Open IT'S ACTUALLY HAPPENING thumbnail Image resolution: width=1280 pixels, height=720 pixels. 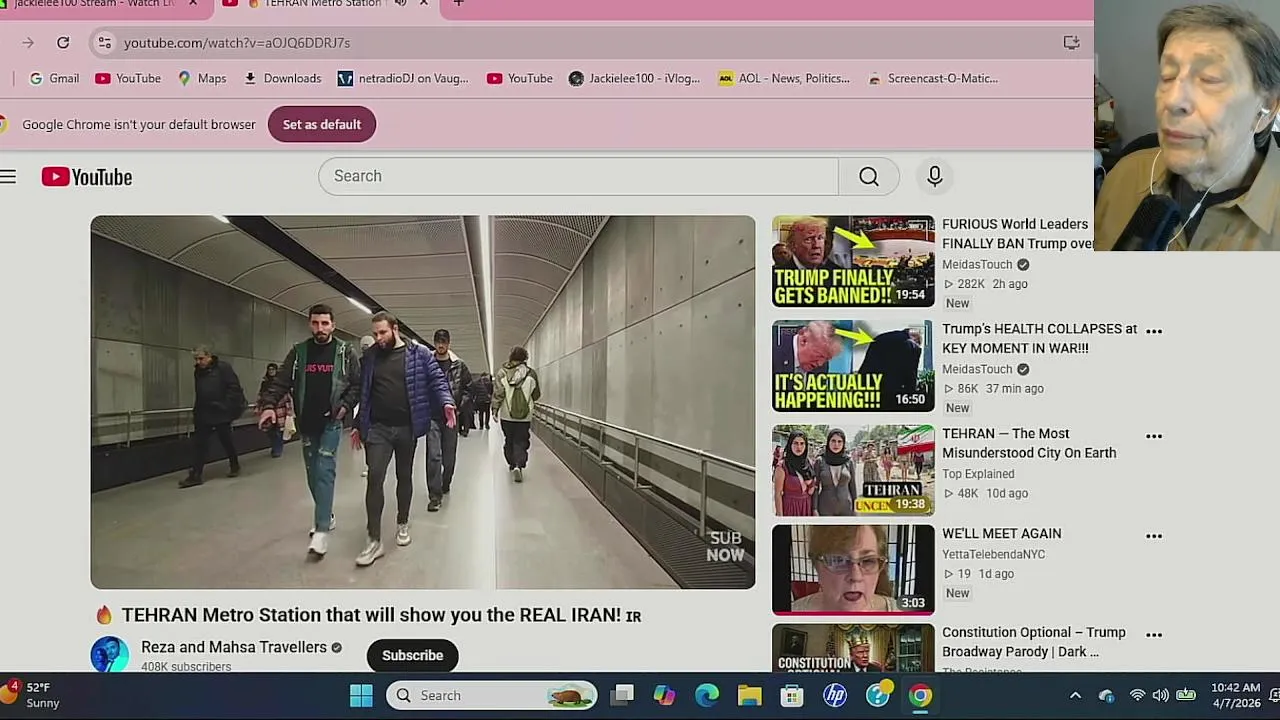coord(853,366)
